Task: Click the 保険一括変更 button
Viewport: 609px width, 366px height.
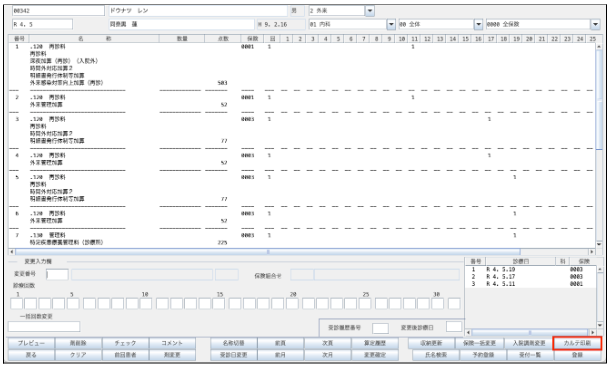Action: pyautogui.click(x=479, y=343)
